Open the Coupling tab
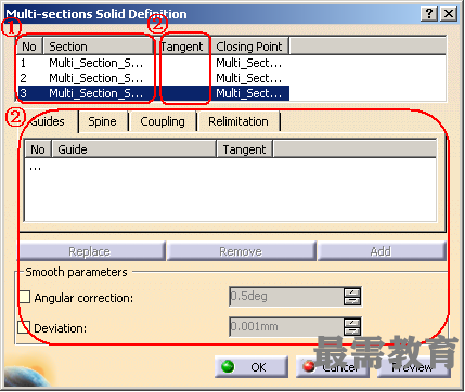 click(162, 122)
